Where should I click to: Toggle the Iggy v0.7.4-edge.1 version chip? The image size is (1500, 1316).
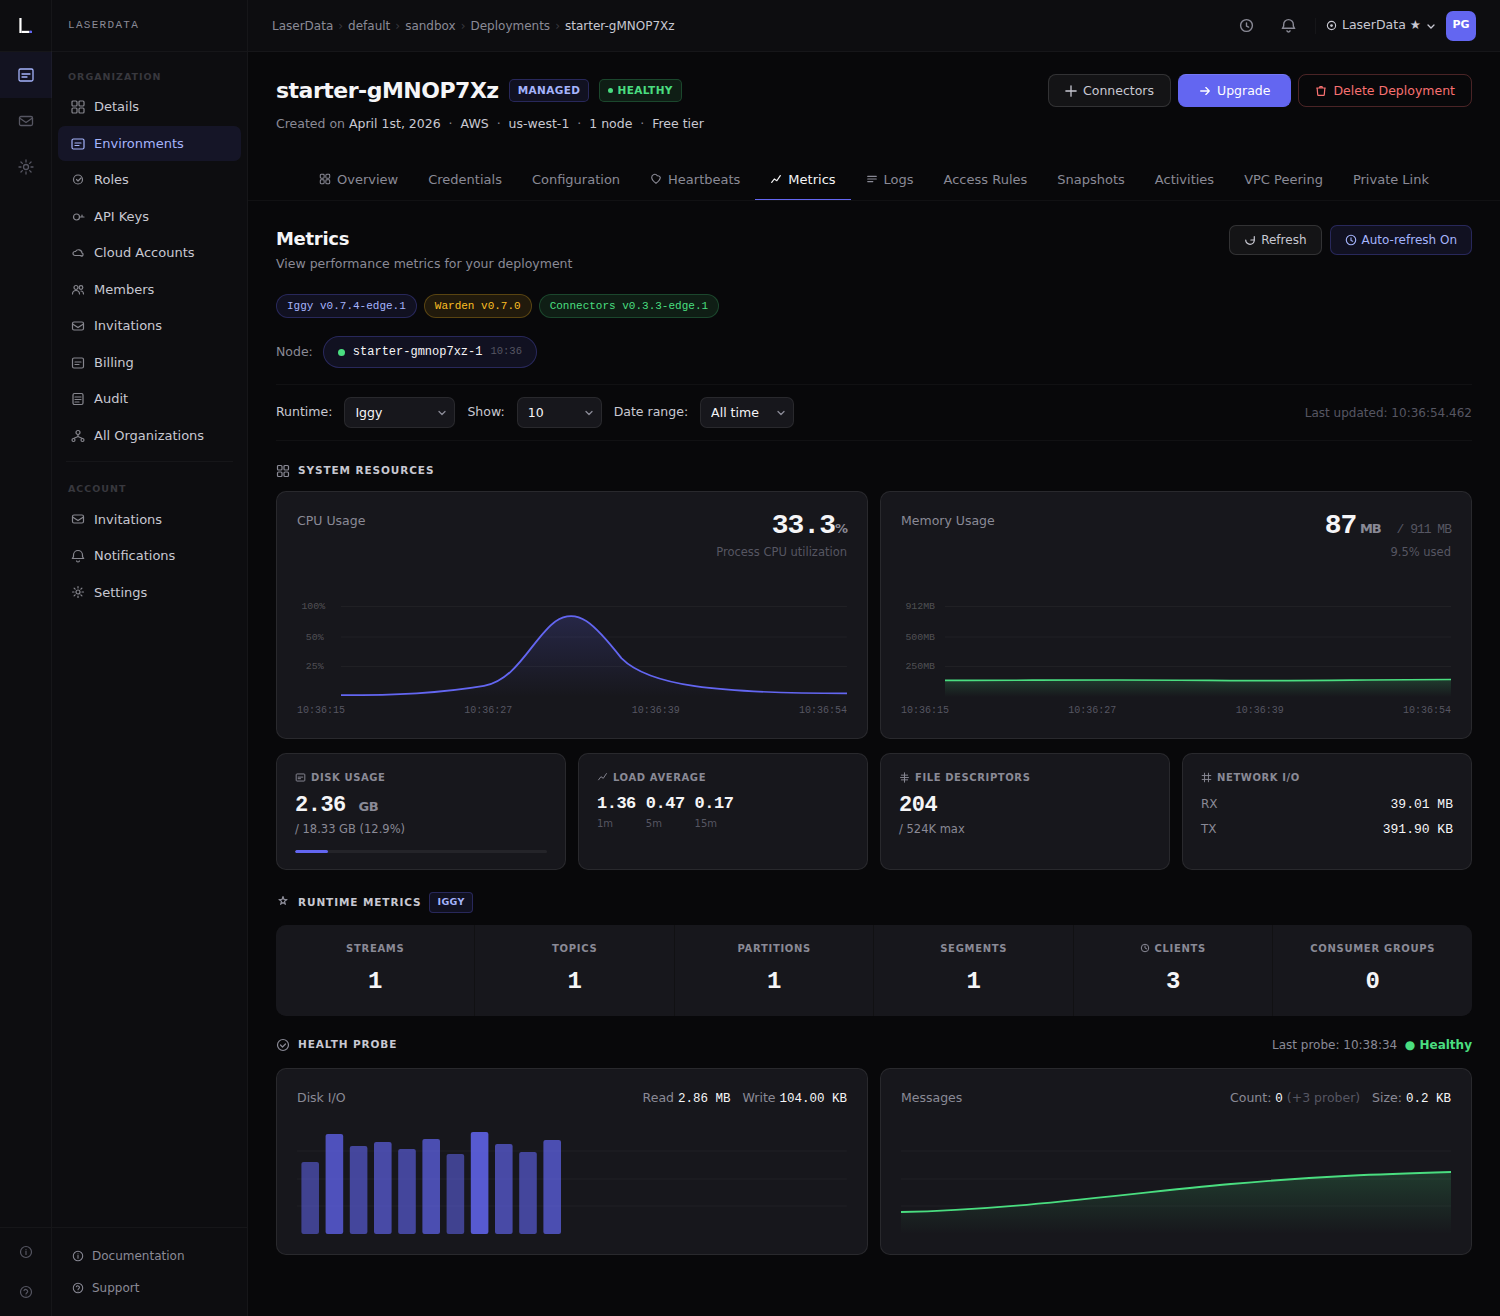[x=346, y=306]
